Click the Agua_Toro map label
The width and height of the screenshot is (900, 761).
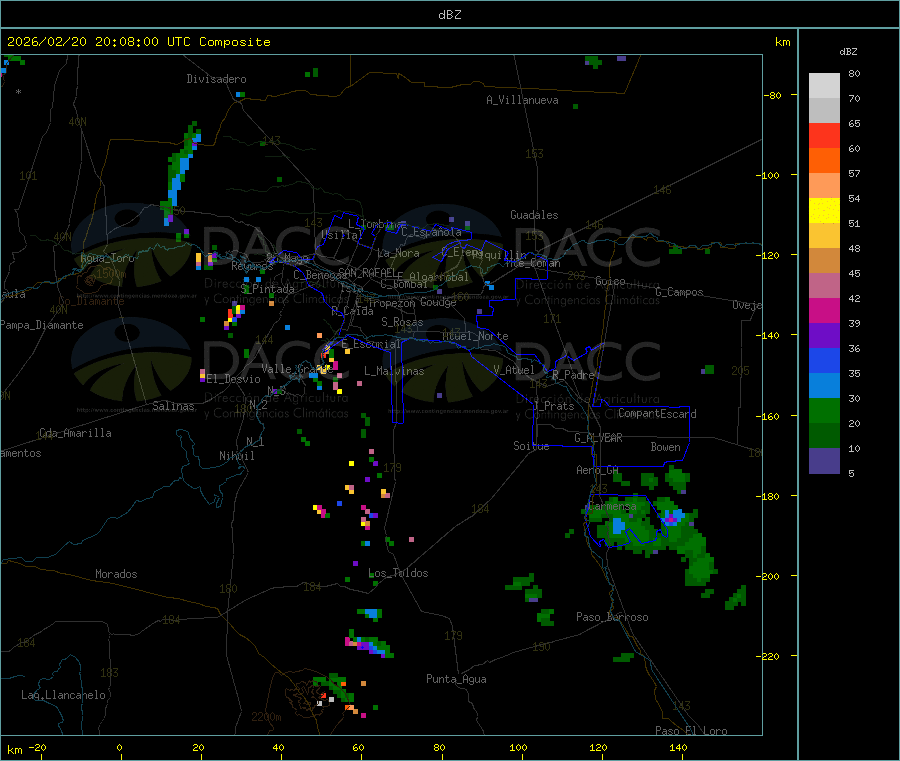tap(107, 258)
